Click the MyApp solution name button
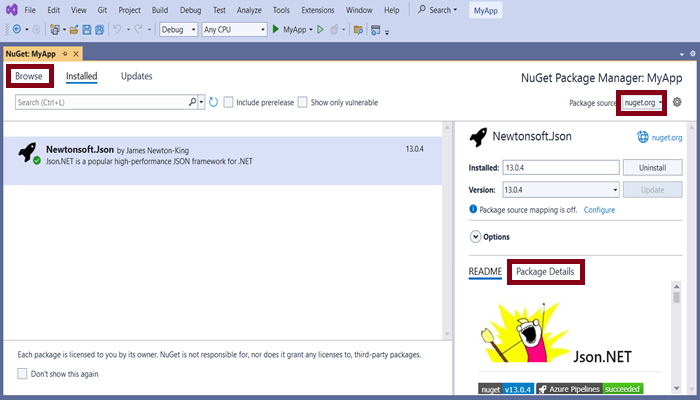The height and width of the screenshot is (400, 700). pyautogui.click(x=486, y=11)
